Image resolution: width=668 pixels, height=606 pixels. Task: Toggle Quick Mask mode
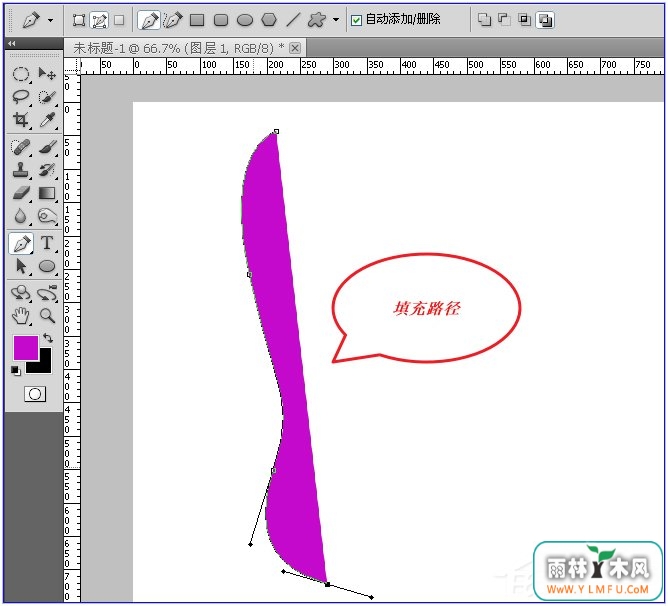tap(35, 394)
